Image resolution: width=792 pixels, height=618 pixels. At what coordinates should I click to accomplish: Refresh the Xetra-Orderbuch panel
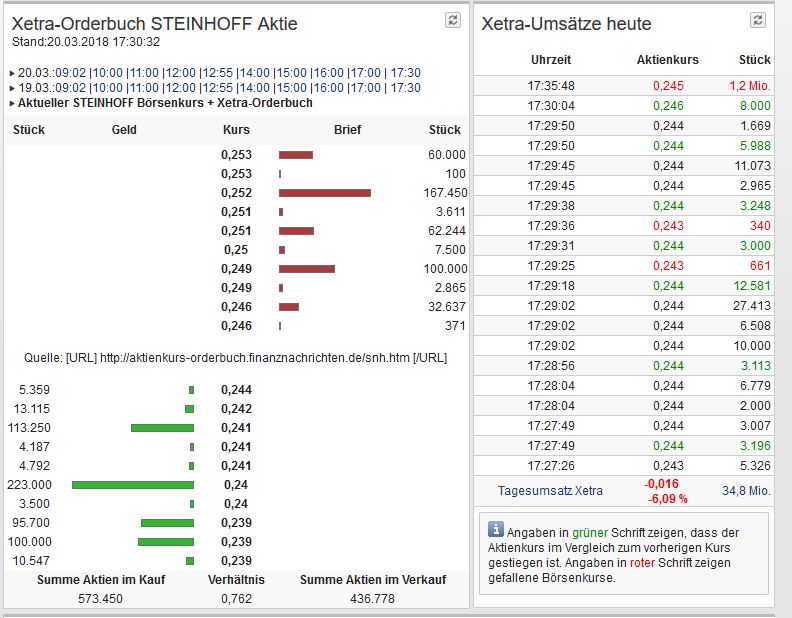coord(453,20)
